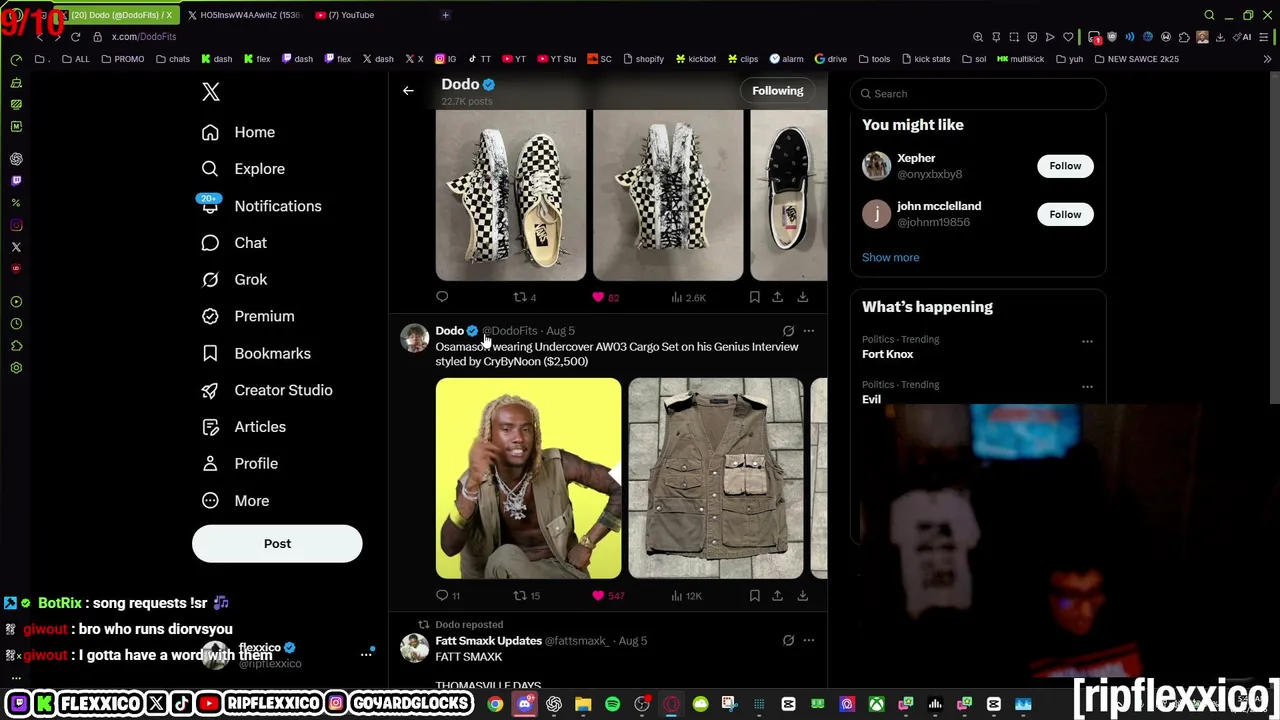
Task: Open more options on Osamason post
Action: click(x=808, y=331)
